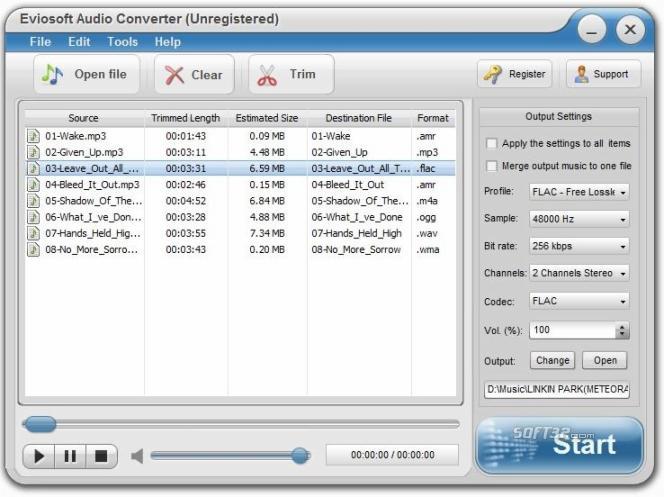Click the key Register icon

[x=493, y=74]
